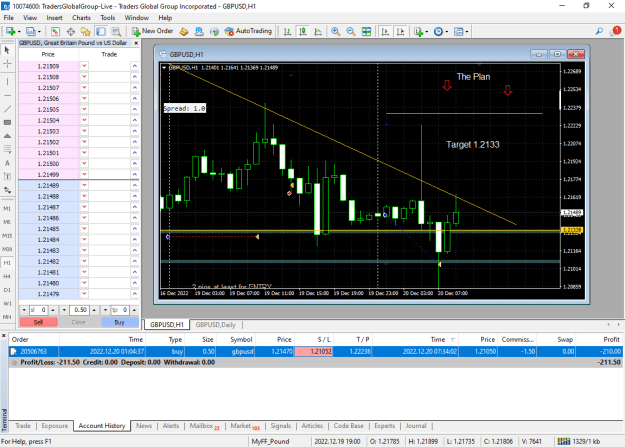The height and width of the screenshot is (447, 625).
Task: Select the Vertical Line drawing tool
Action: click(x=7, y=82)
